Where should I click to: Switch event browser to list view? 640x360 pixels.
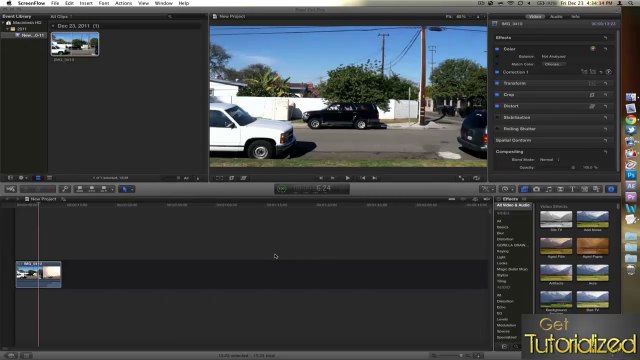pos(49,178)
